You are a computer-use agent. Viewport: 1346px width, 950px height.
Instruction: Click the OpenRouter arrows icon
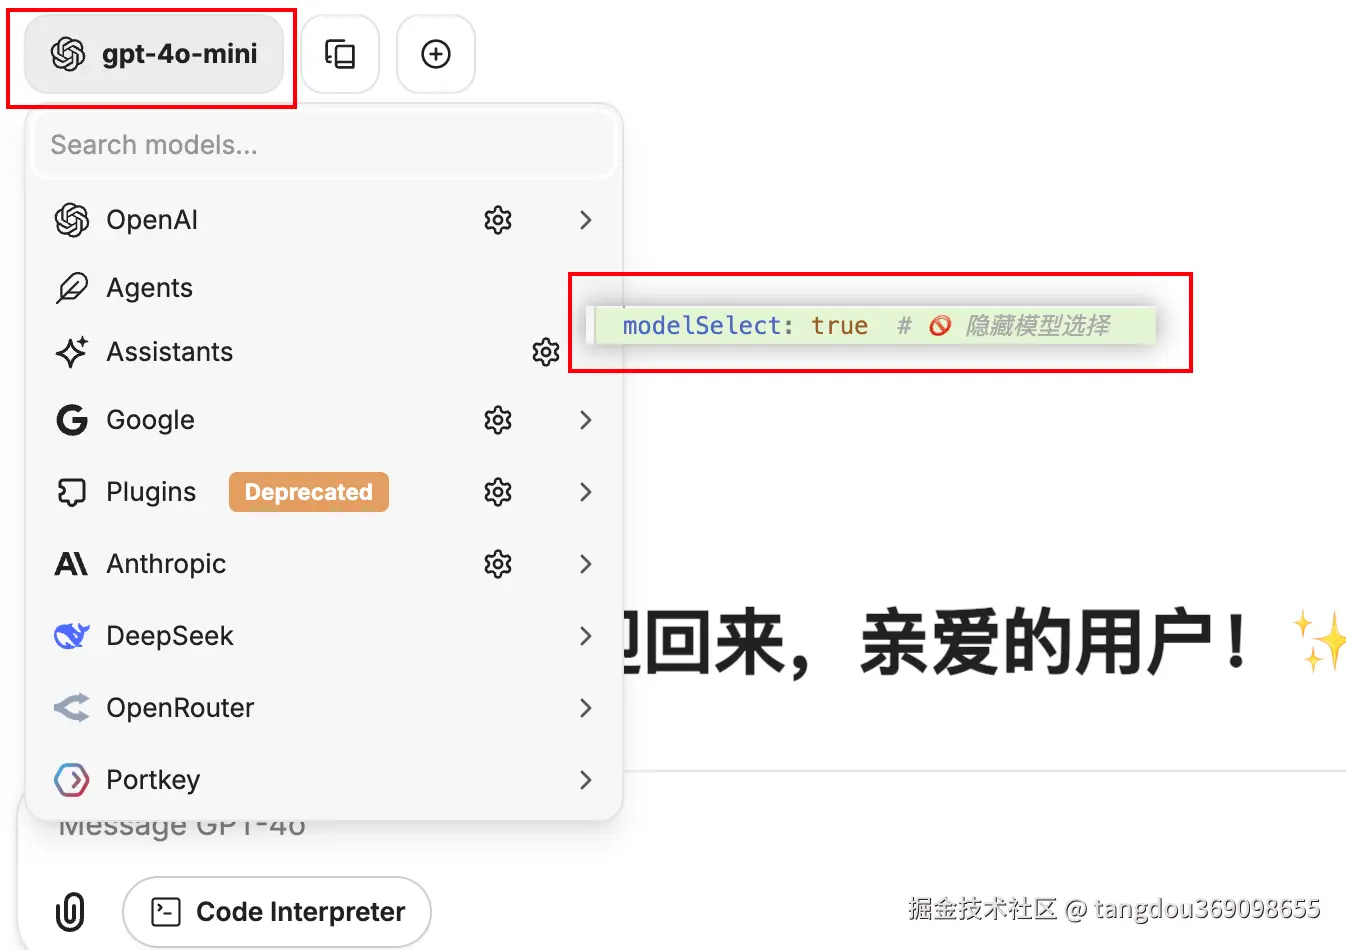(x=72, y=708)
